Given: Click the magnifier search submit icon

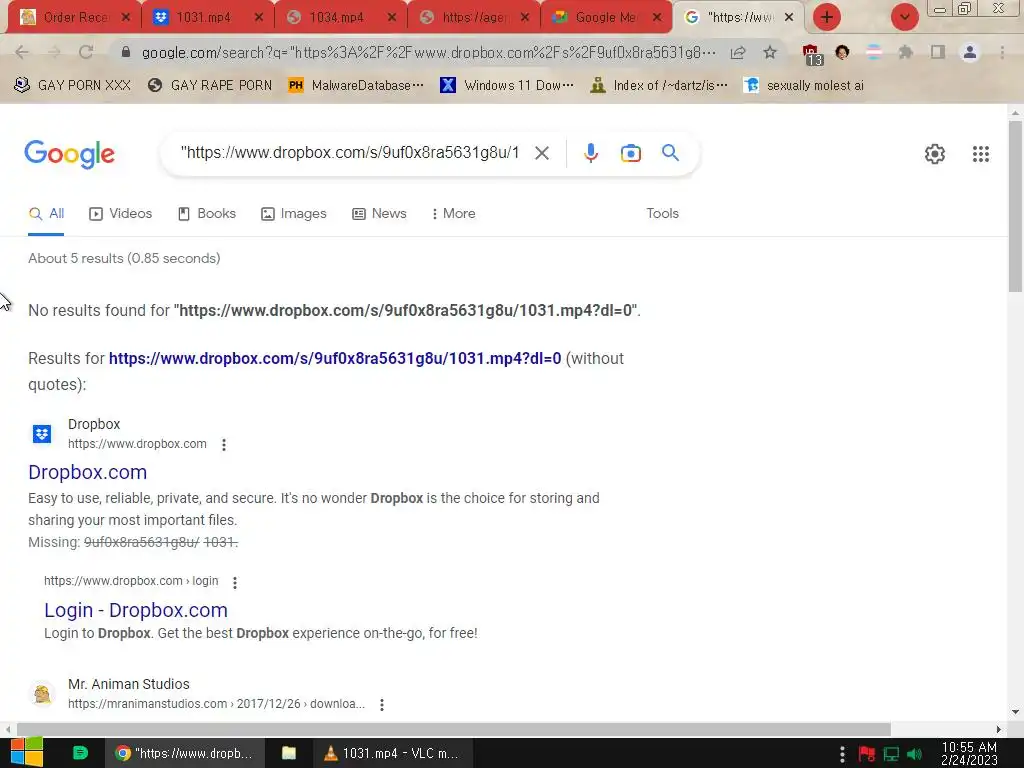Looking at the screenshot, I should 670,153.
